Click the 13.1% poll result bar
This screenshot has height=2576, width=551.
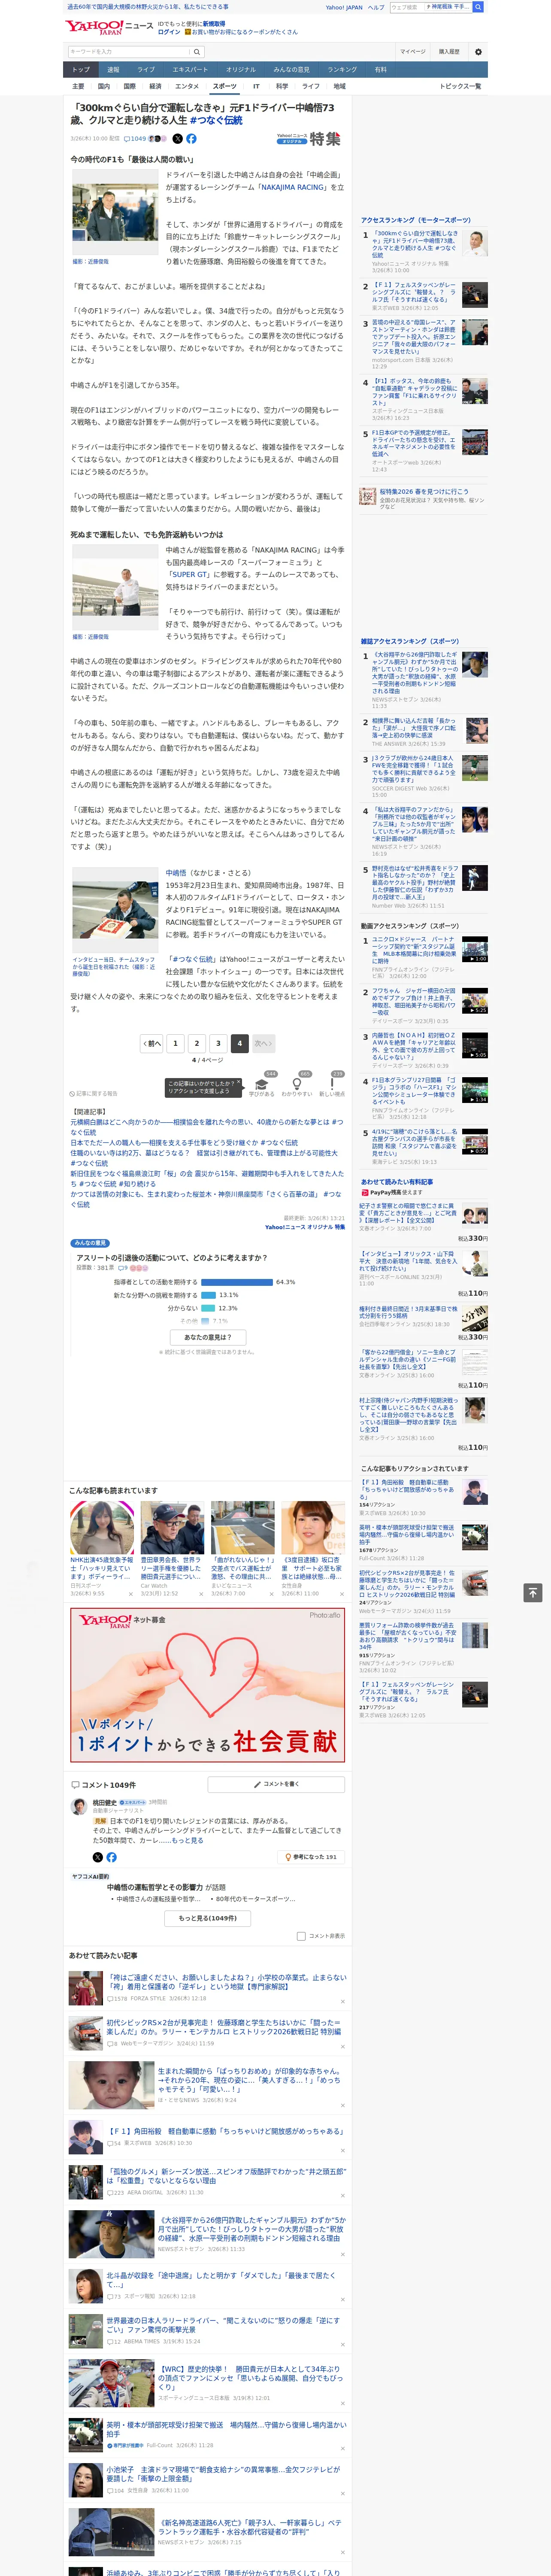coord(208,1295)
